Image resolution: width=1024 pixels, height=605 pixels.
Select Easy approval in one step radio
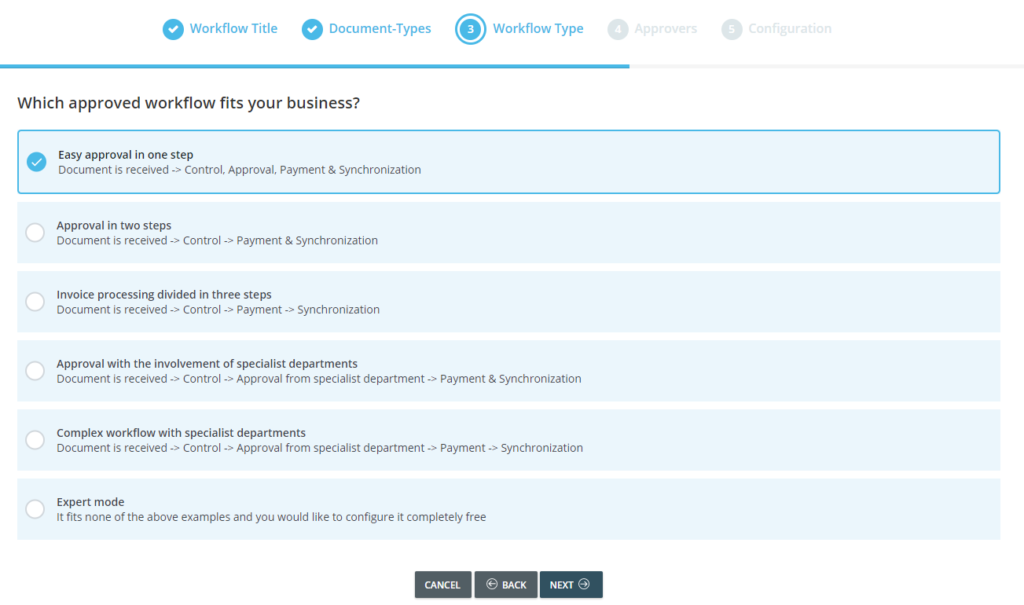tap(37, 161)
